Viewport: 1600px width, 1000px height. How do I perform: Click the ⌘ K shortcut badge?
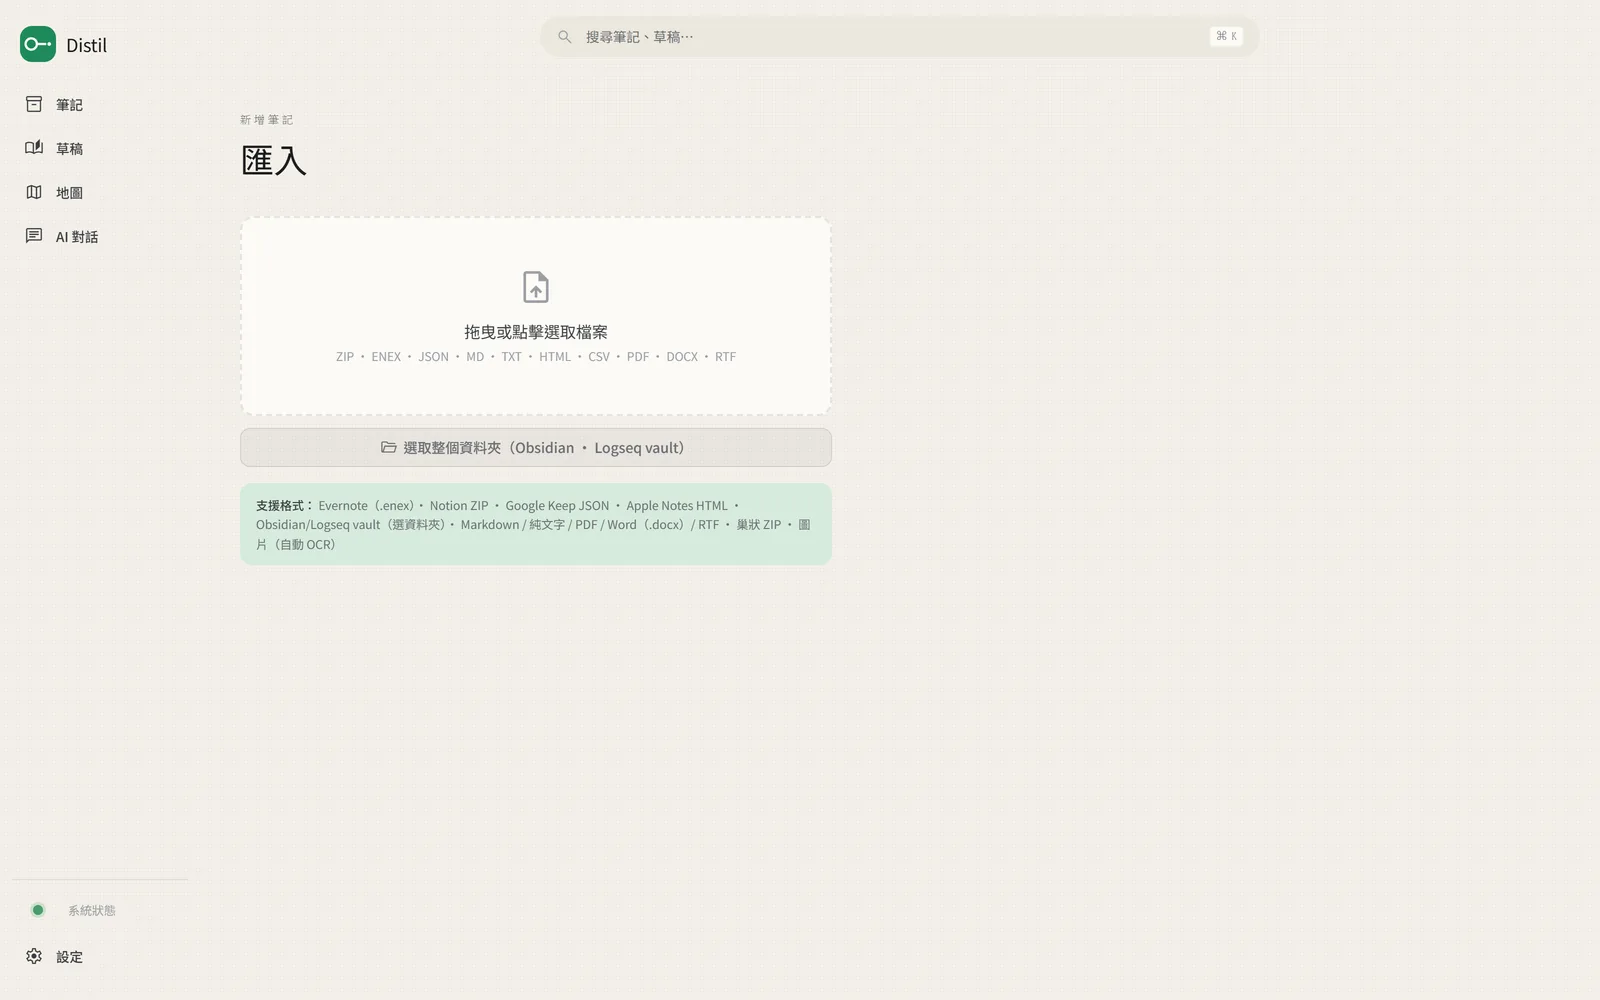pos(1226,36)
